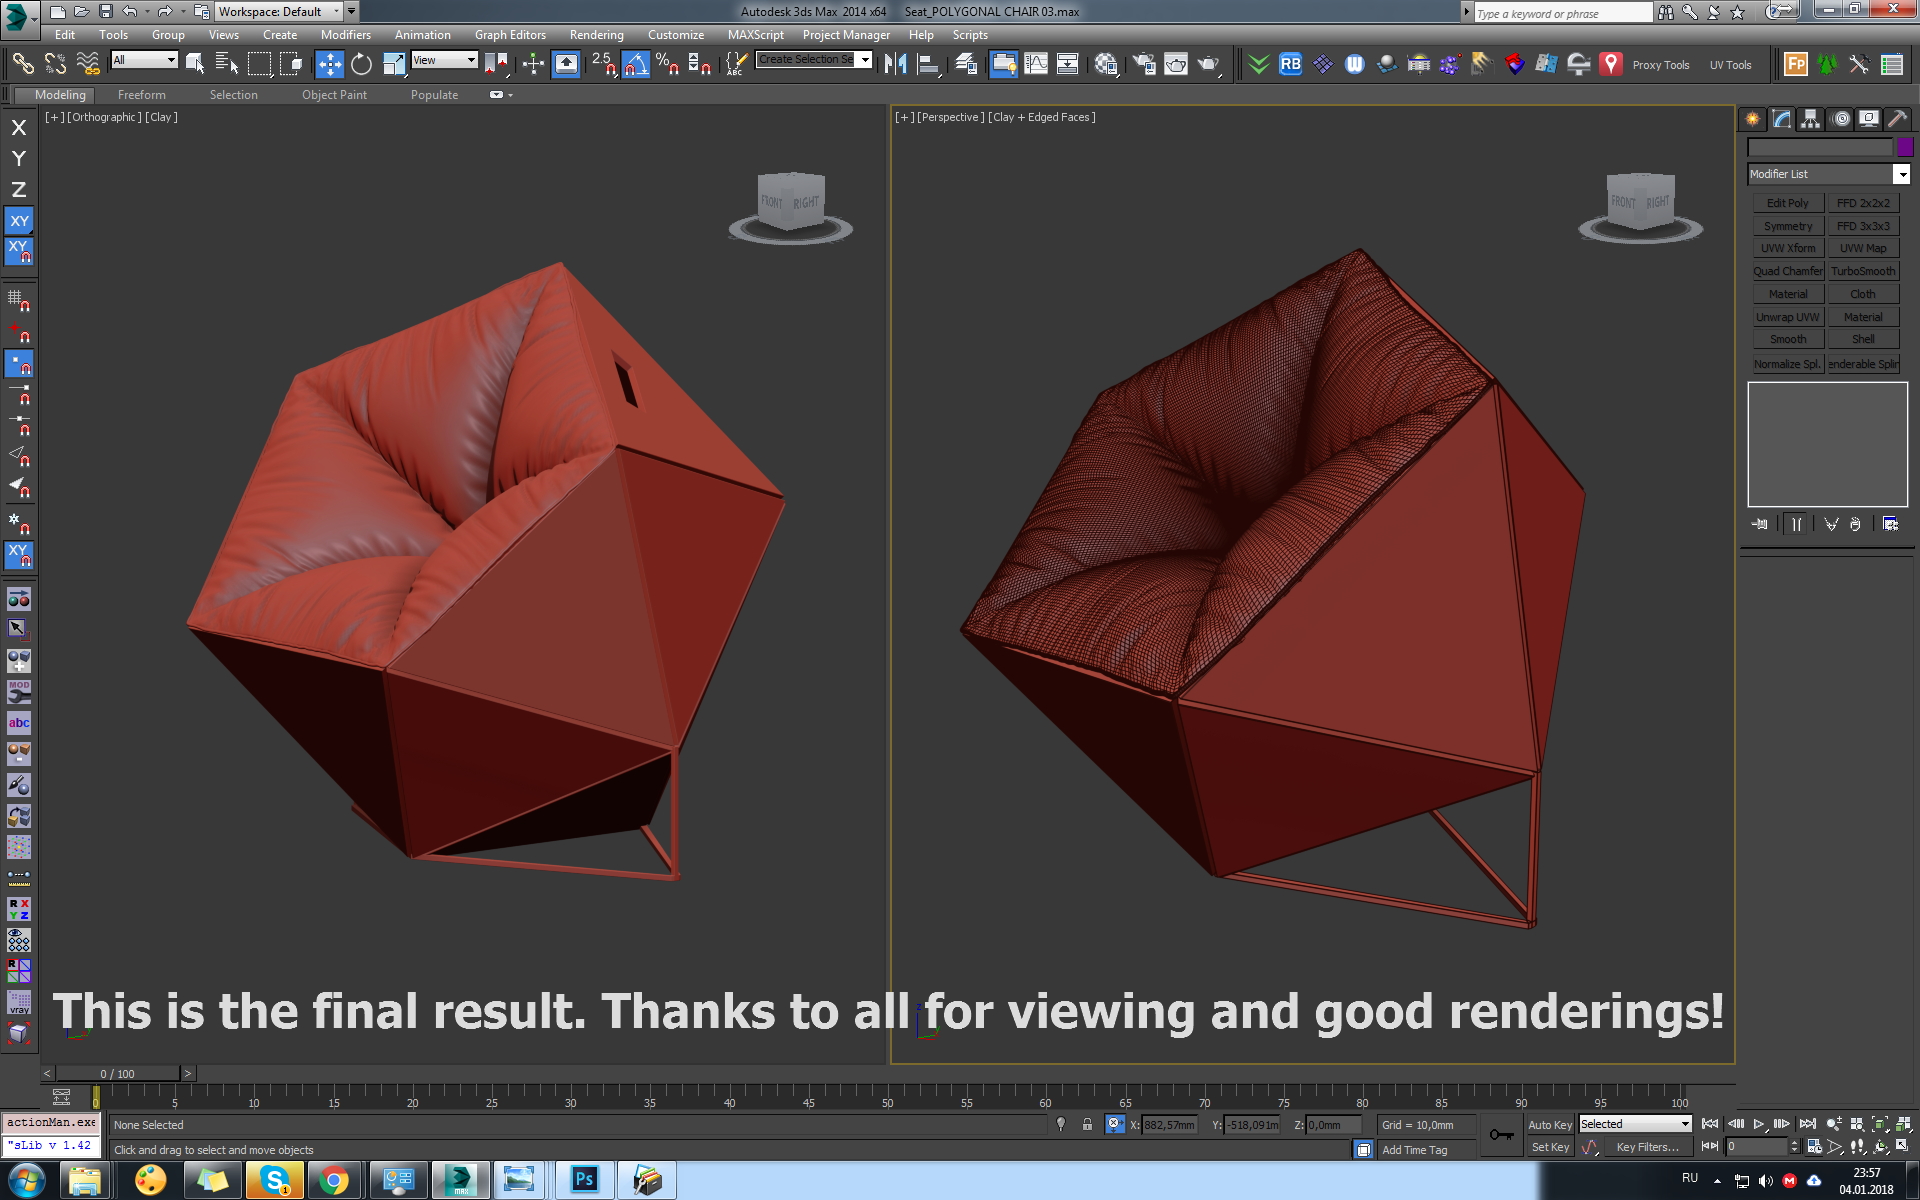
Task: Toggle the viewport Clay display mode
Action: click(x=159, y=116)
